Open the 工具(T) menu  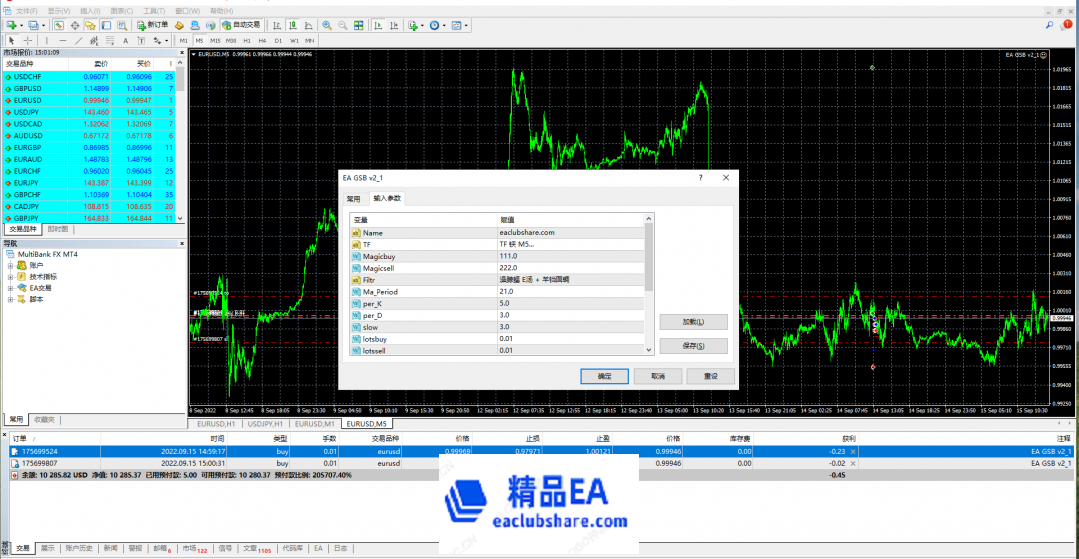[x=153, y=11]
